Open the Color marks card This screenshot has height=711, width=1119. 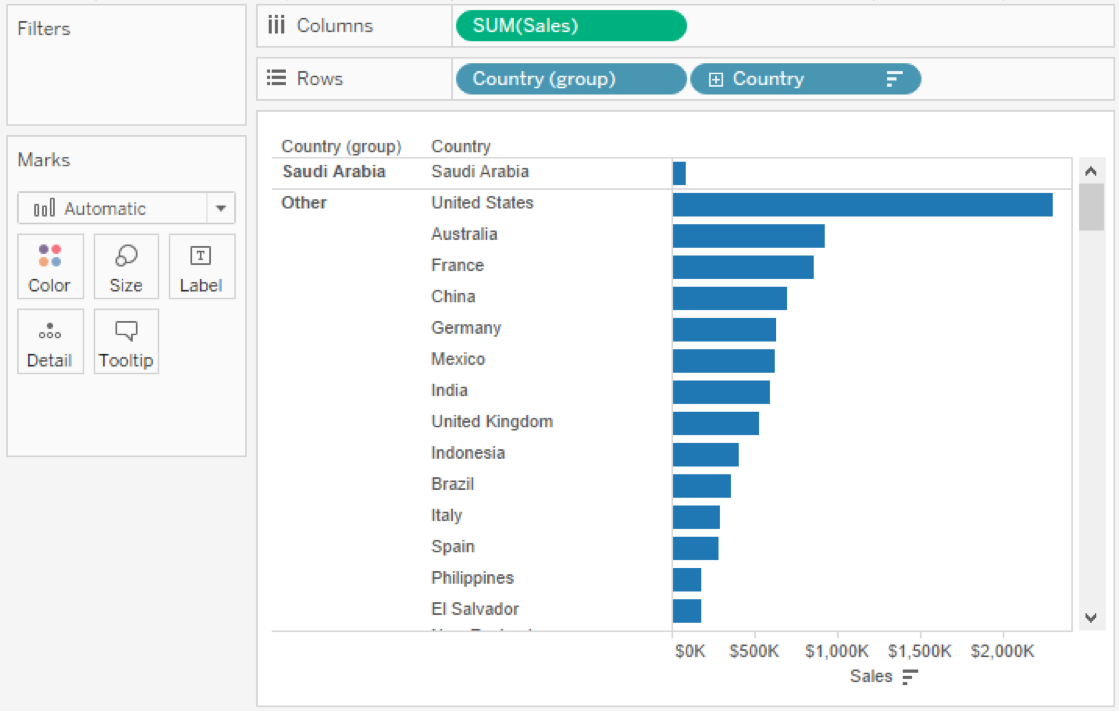(50, 267)
